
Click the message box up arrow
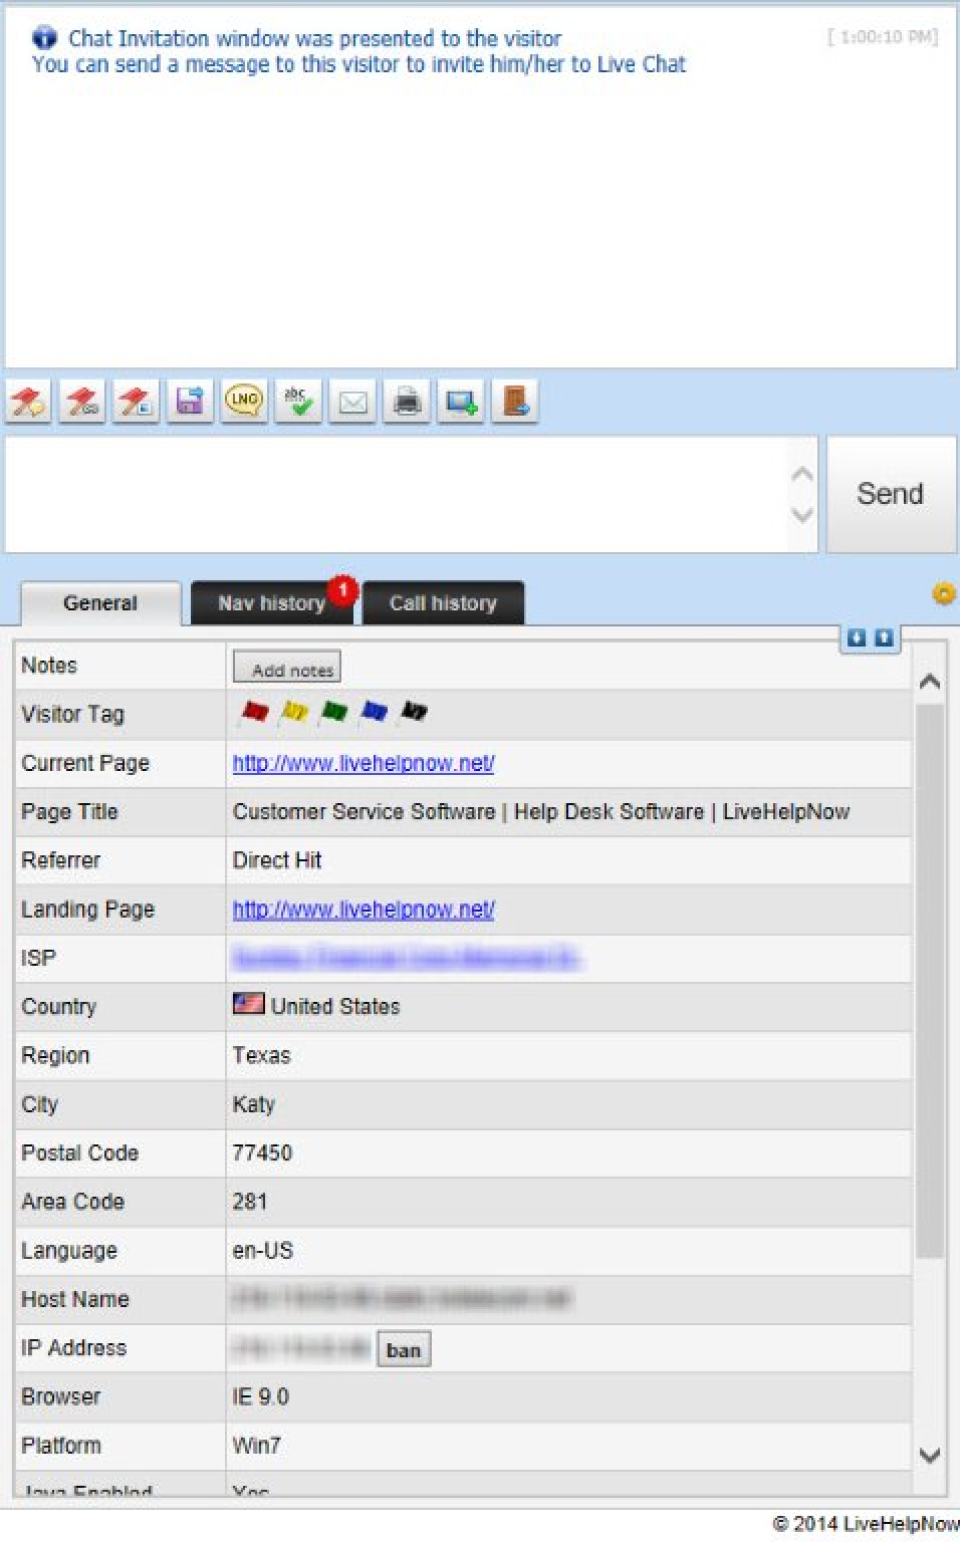[x=802, y=474]
